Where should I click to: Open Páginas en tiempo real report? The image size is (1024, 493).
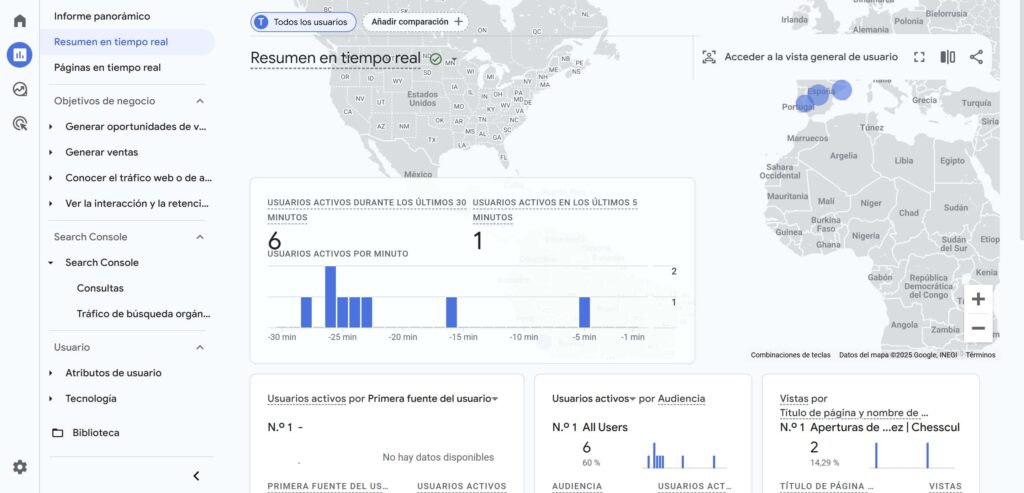click(x=107, y=68)
